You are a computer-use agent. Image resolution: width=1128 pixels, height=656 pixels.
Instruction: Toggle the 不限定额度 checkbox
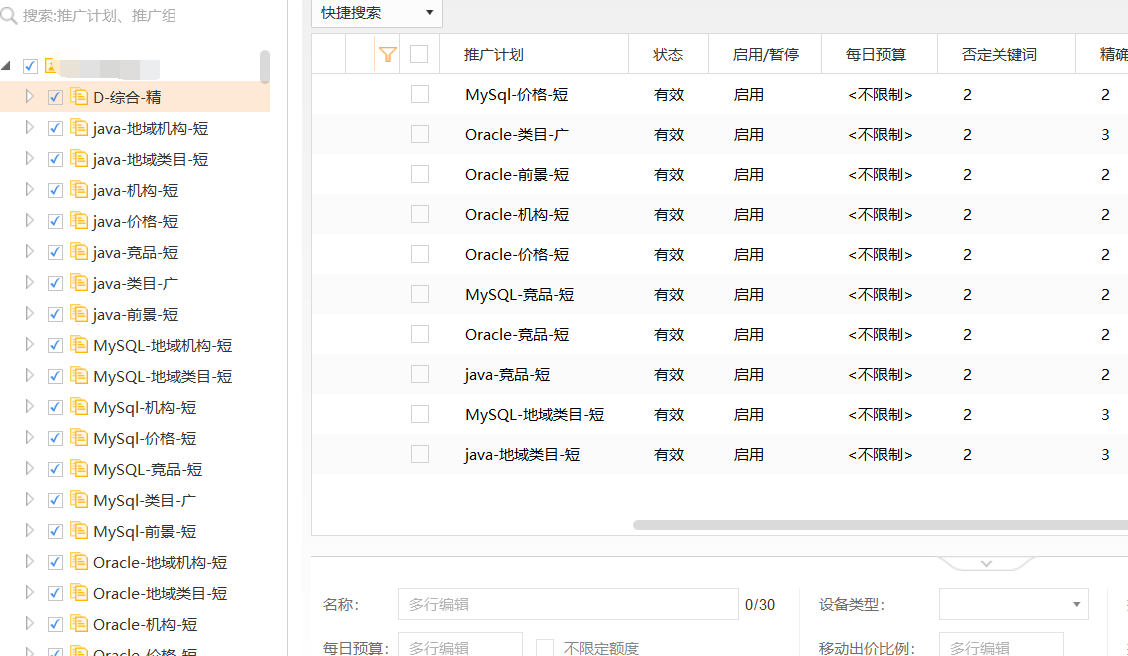tap(545, 647)
